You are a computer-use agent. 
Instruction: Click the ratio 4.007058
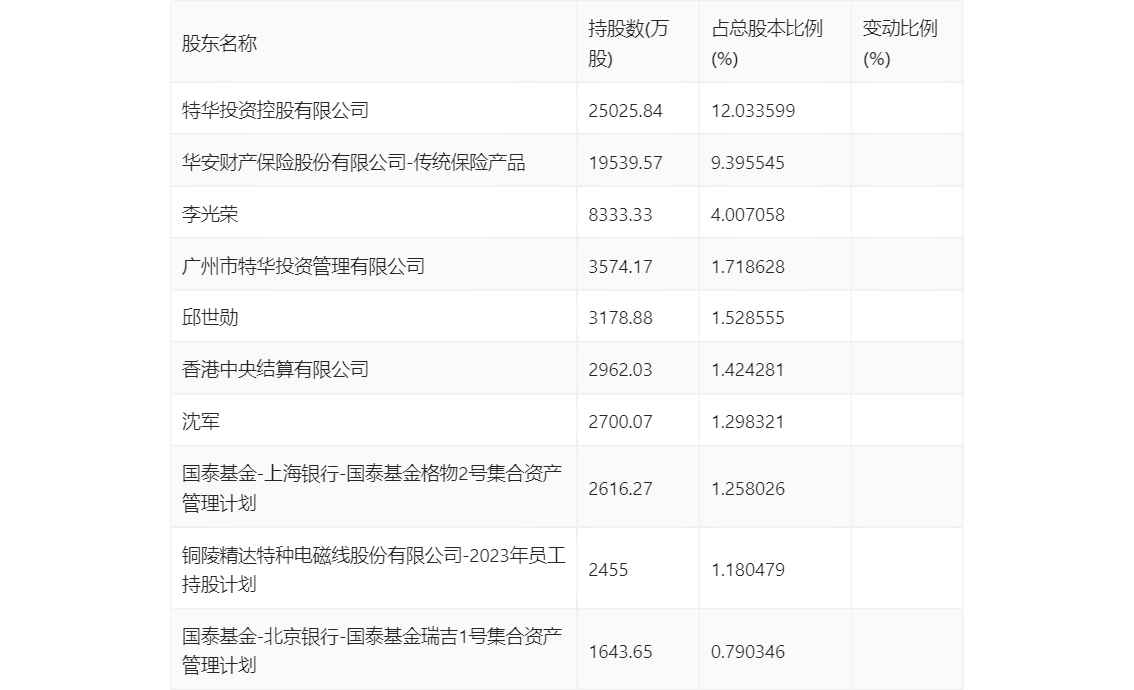tap(748, 215)
